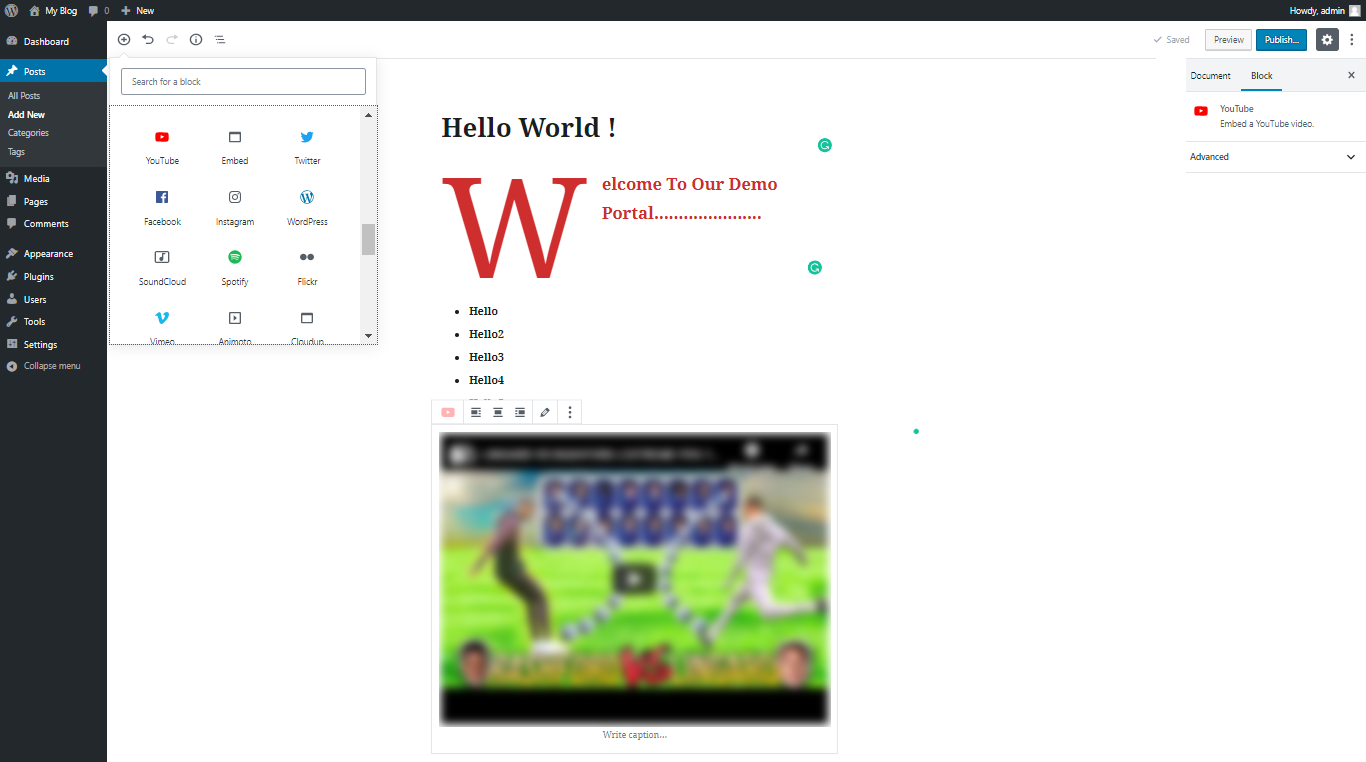Open My Blog site link

click(52, 10)
